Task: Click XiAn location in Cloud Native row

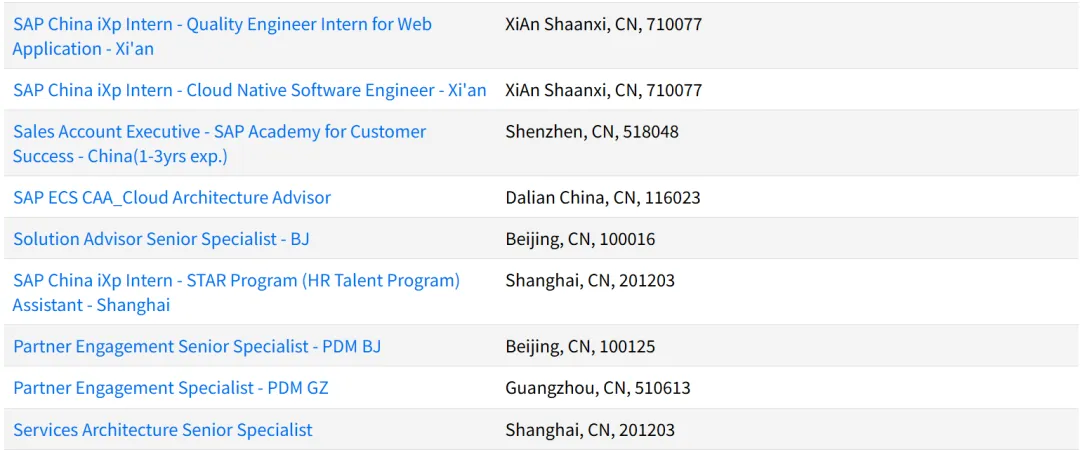Action: 603,90
